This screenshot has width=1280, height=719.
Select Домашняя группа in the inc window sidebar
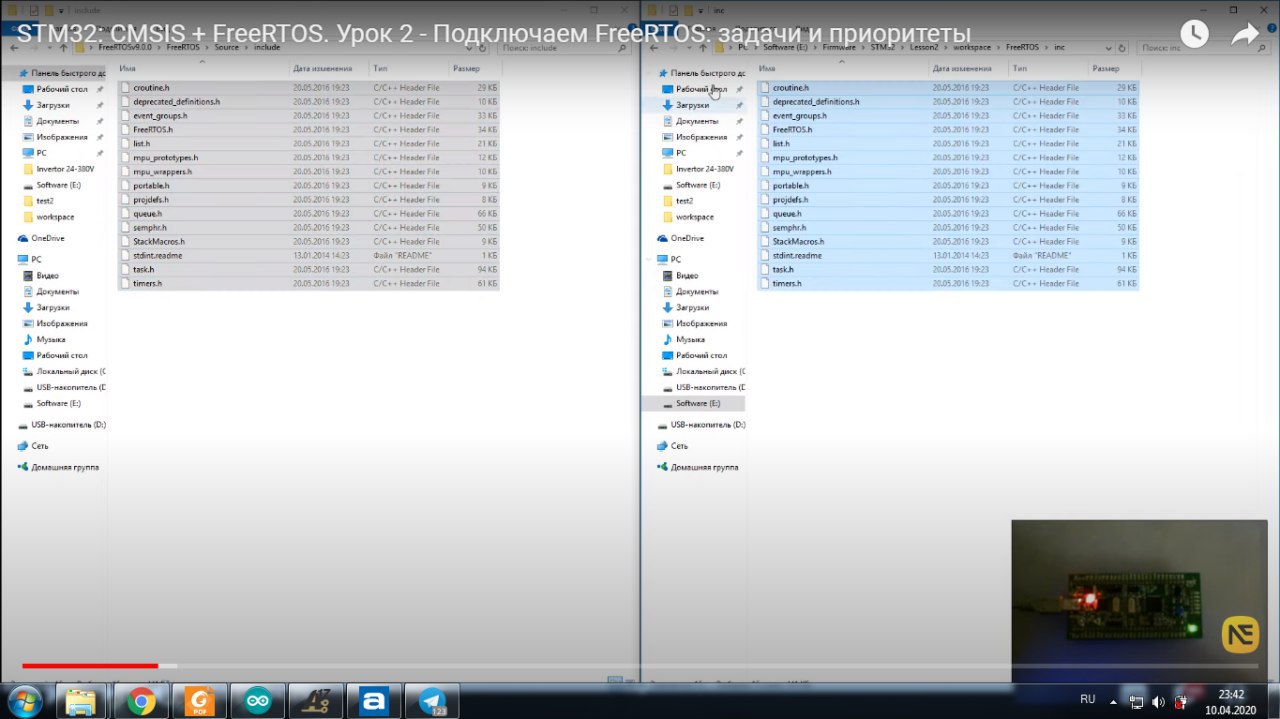704,467
